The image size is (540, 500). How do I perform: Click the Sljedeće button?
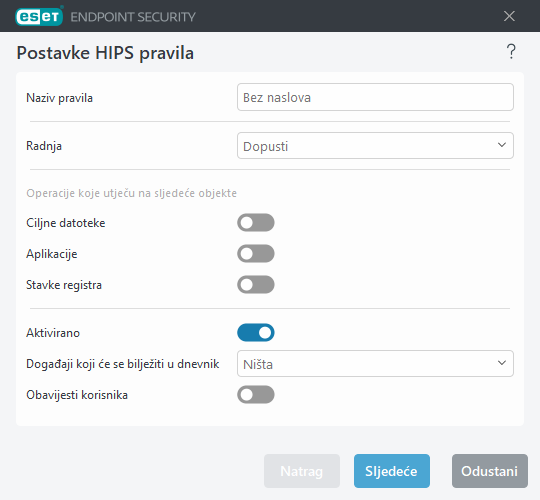[x=392, y=471]
